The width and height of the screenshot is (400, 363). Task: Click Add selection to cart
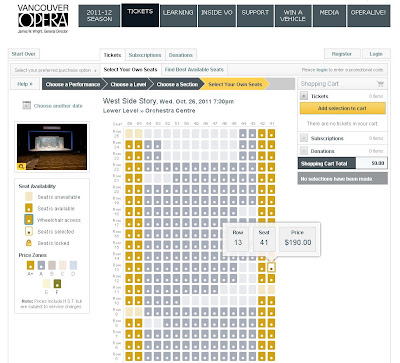coord(342,108)
